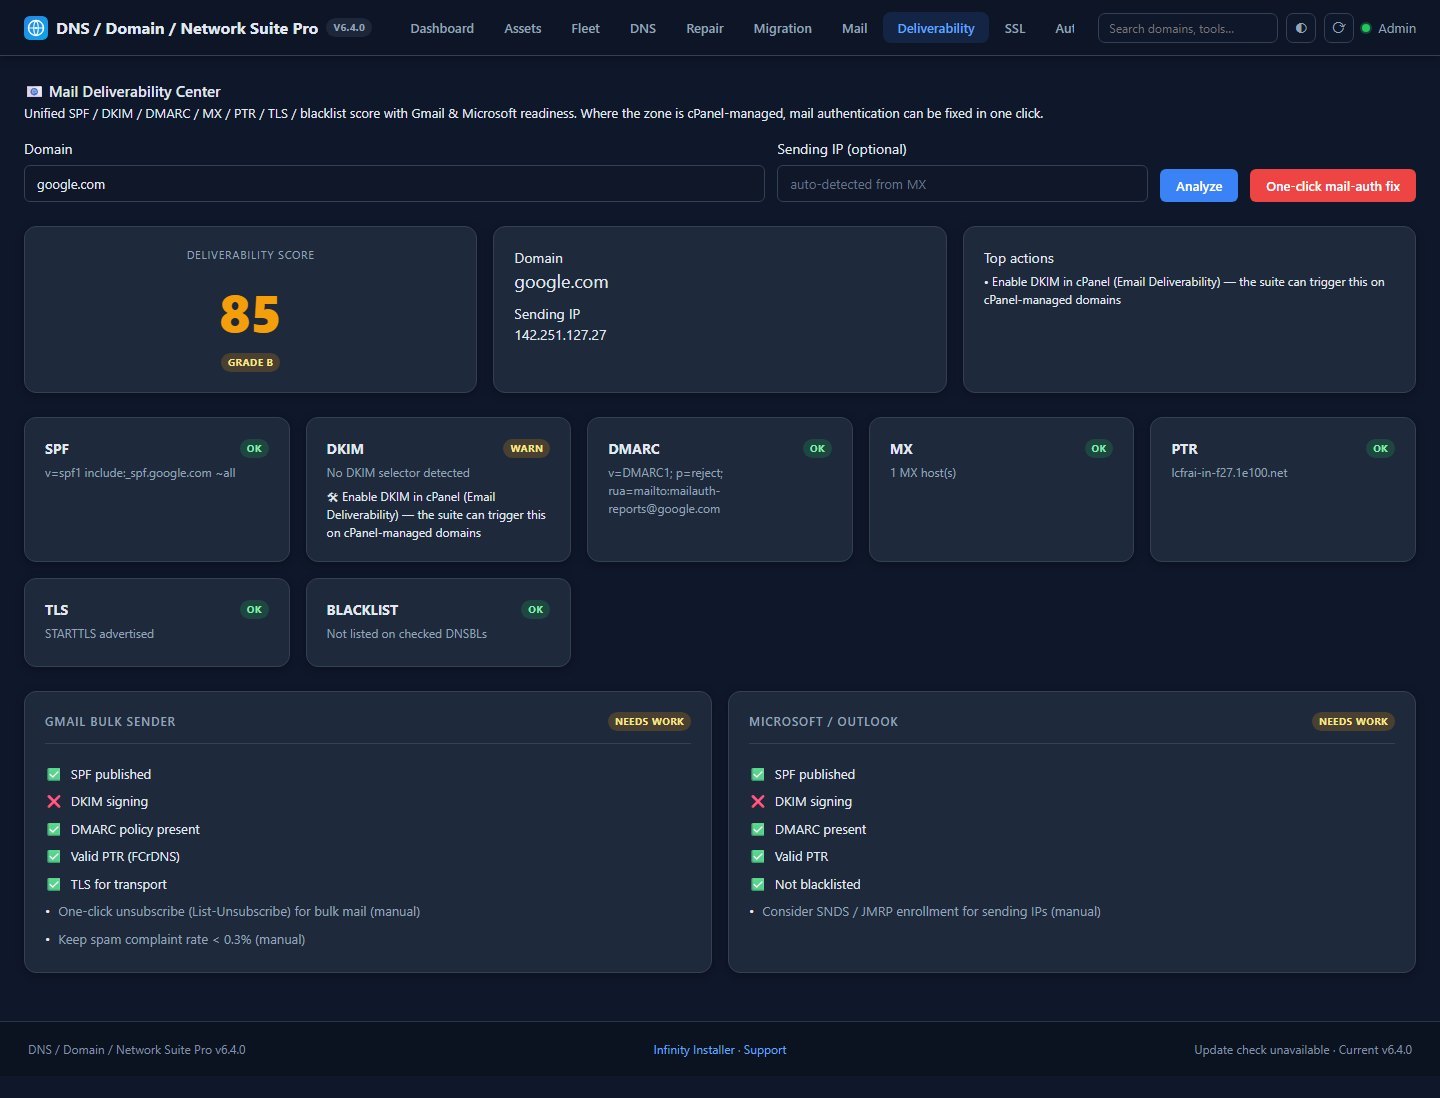This screenshot has height=1098, width=1440.
Task: Open the Fleet tab
Action: tap(585, 28)
